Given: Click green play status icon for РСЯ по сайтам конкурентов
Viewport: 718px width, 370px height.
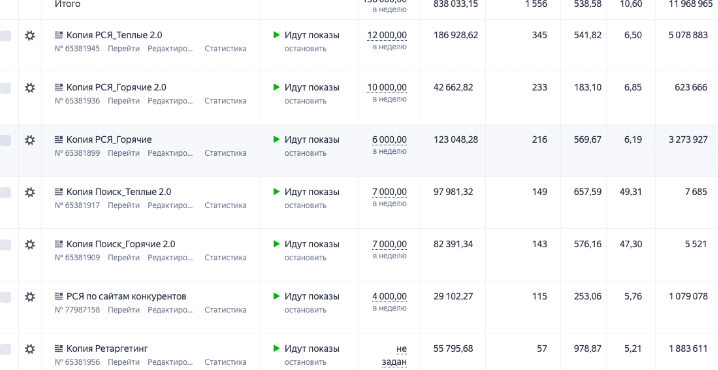Looking at the screenshot, I should pyautogui.click(x=276, y=296).
